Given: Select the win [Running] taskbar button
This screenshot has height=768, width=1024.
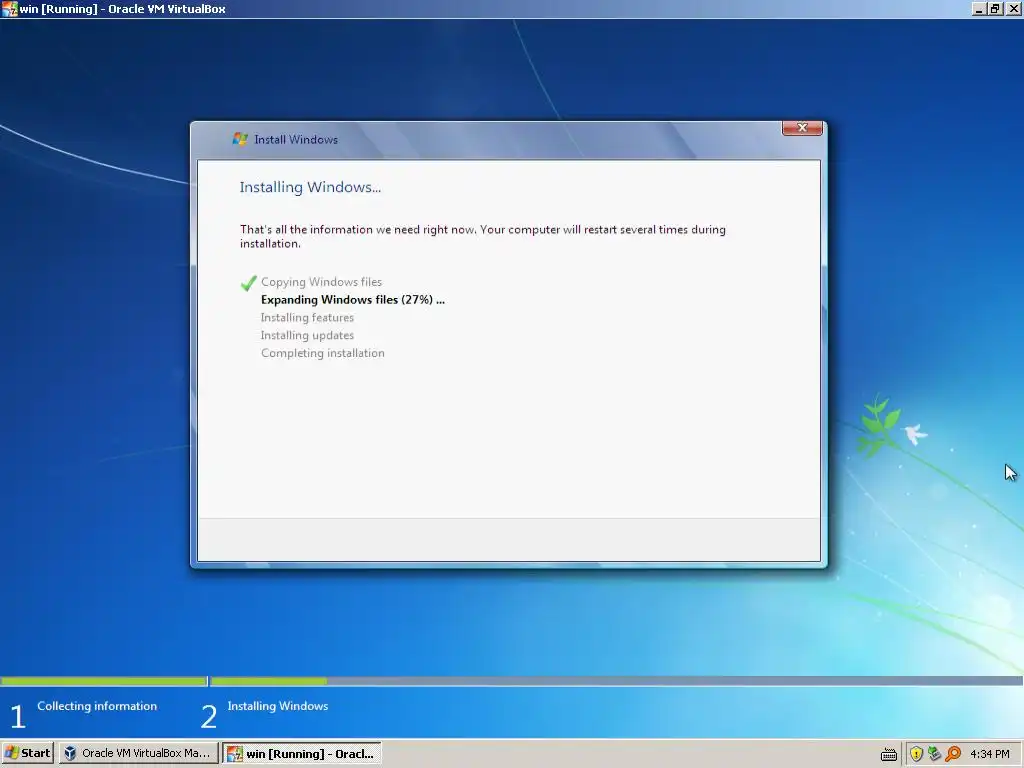Looking at the screenshot, I should (302, 754).
